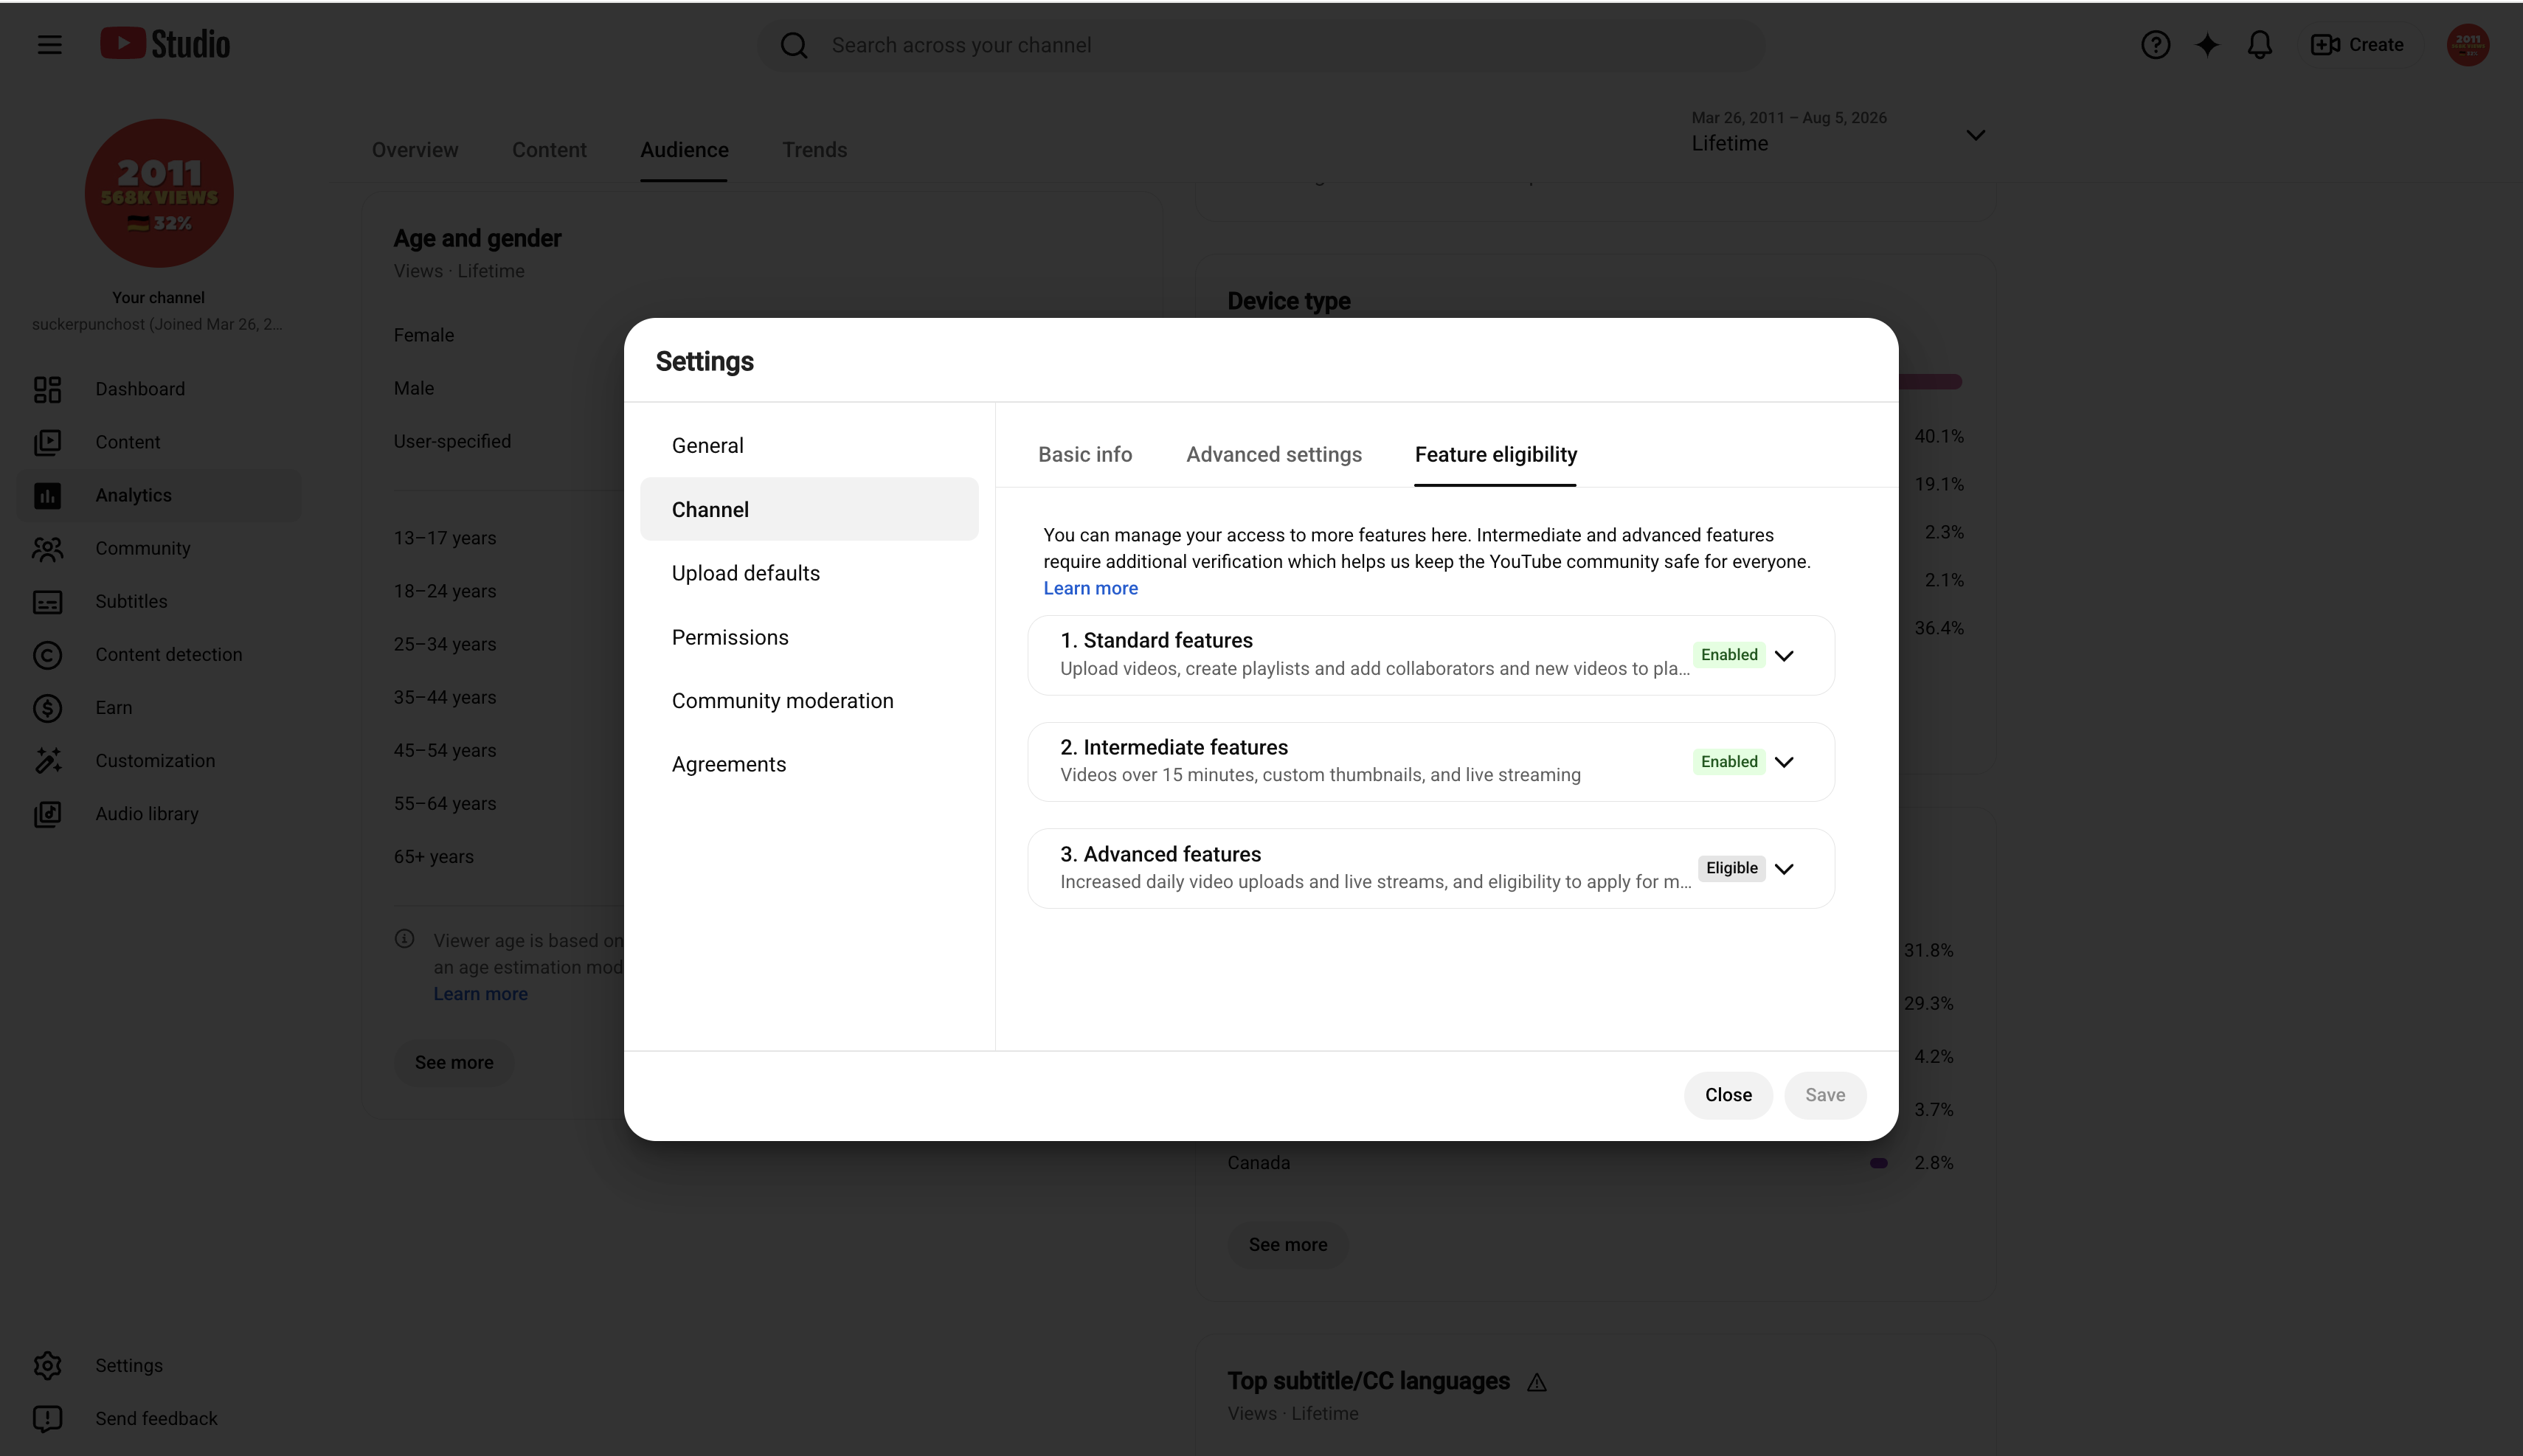Open Upload defaults settings

pos(809,573)
